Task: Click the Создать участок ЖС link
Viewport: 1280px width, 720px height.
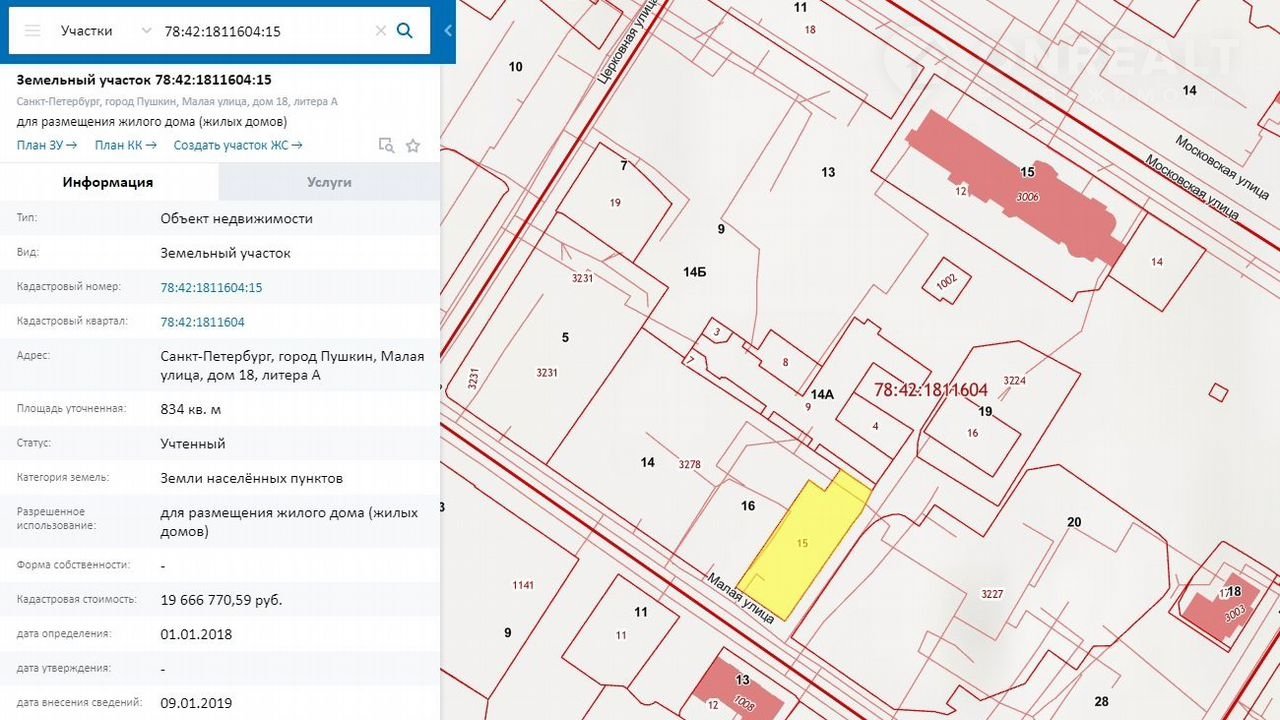Action: [237, 145]
